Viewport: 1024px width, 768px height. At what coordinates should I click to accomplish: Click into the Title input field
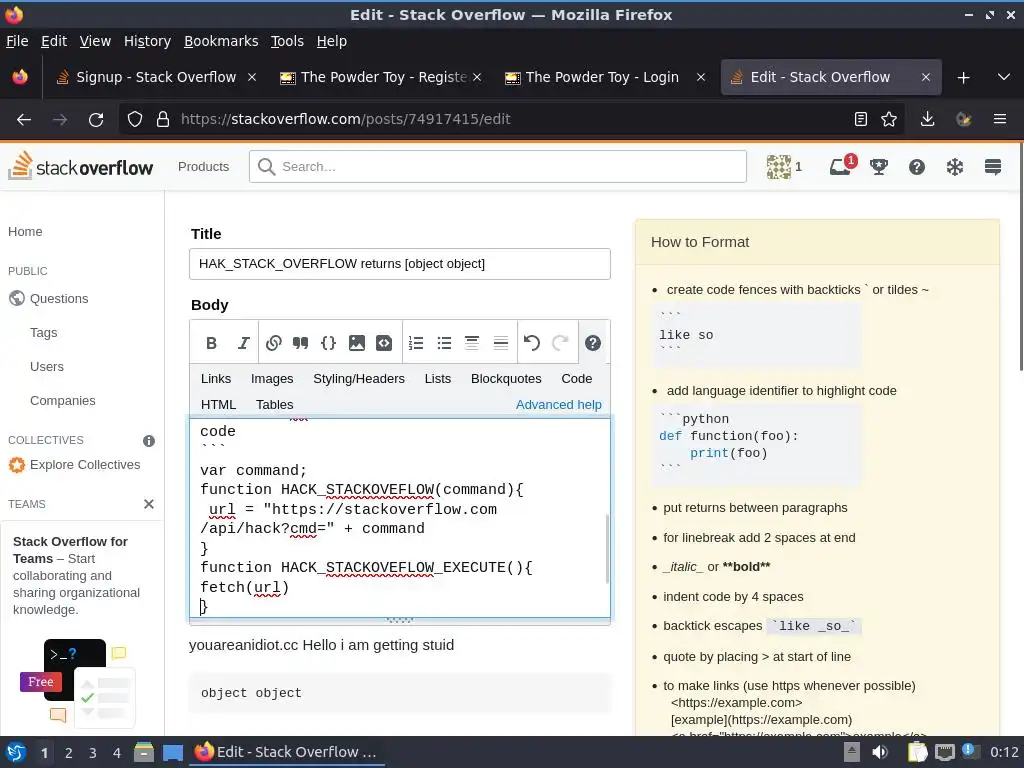[400, 264]
